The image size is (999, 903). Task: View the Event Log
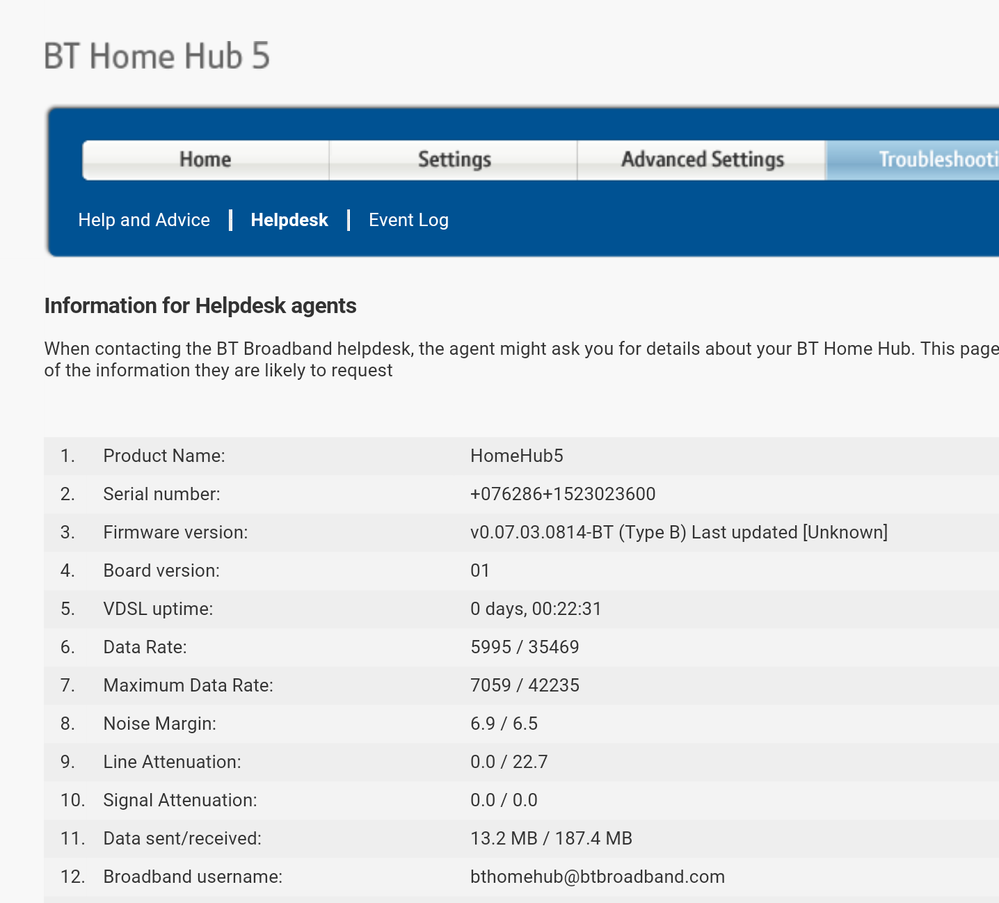(x=408, y=220)
